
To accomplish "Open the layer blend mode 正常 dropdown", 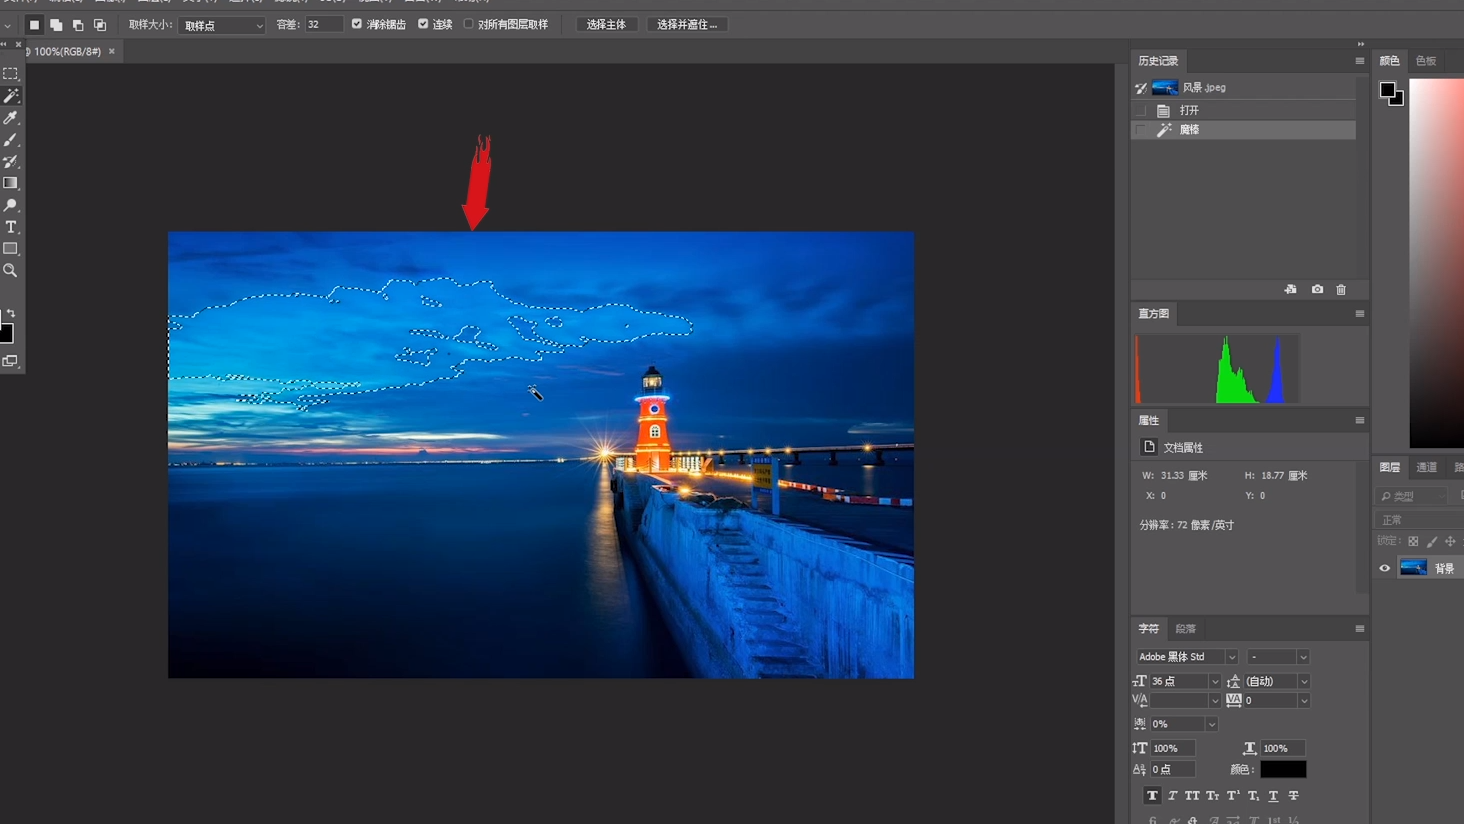I will 1420,520.
